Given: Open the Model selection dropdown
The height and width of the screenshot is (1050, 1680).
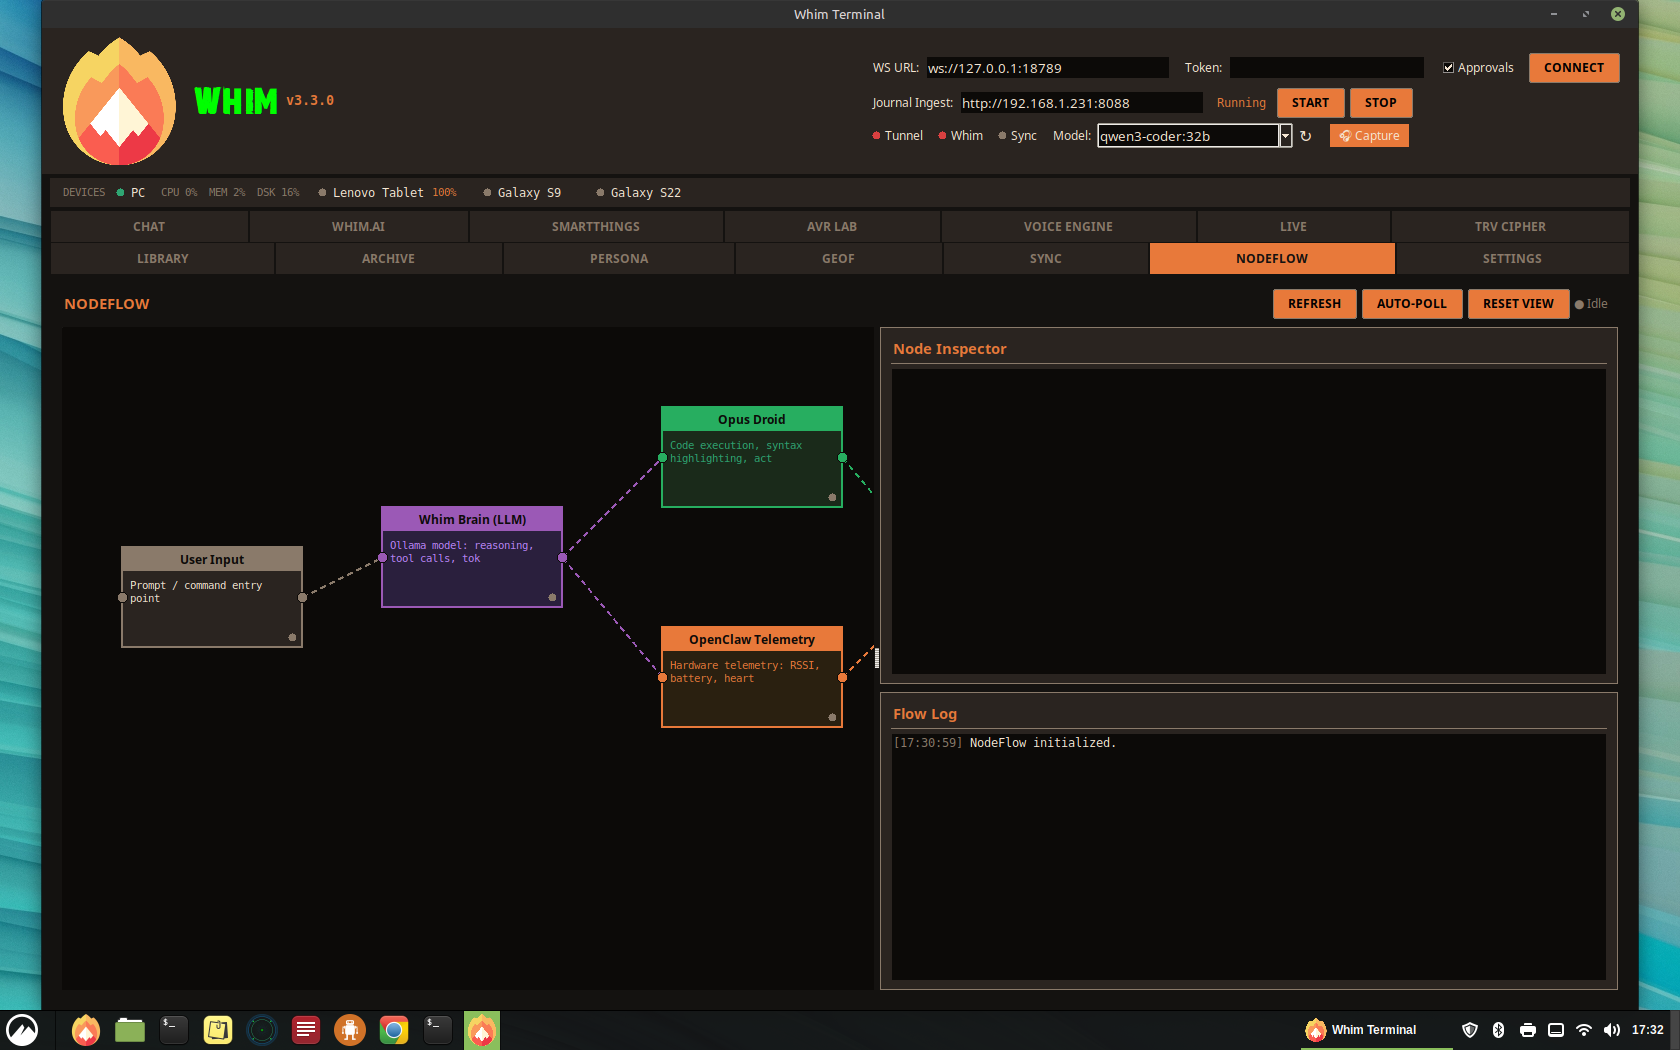Looking at the screenshot, I should coord(1286,135).
